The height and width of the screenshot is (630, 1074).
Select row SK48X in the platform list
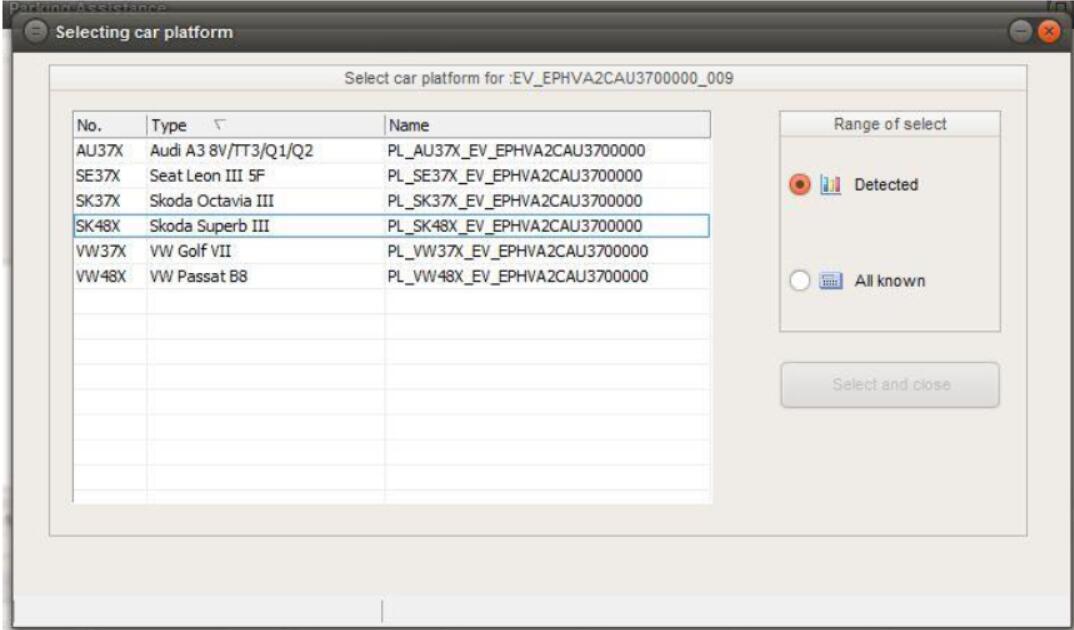(391, 226)
